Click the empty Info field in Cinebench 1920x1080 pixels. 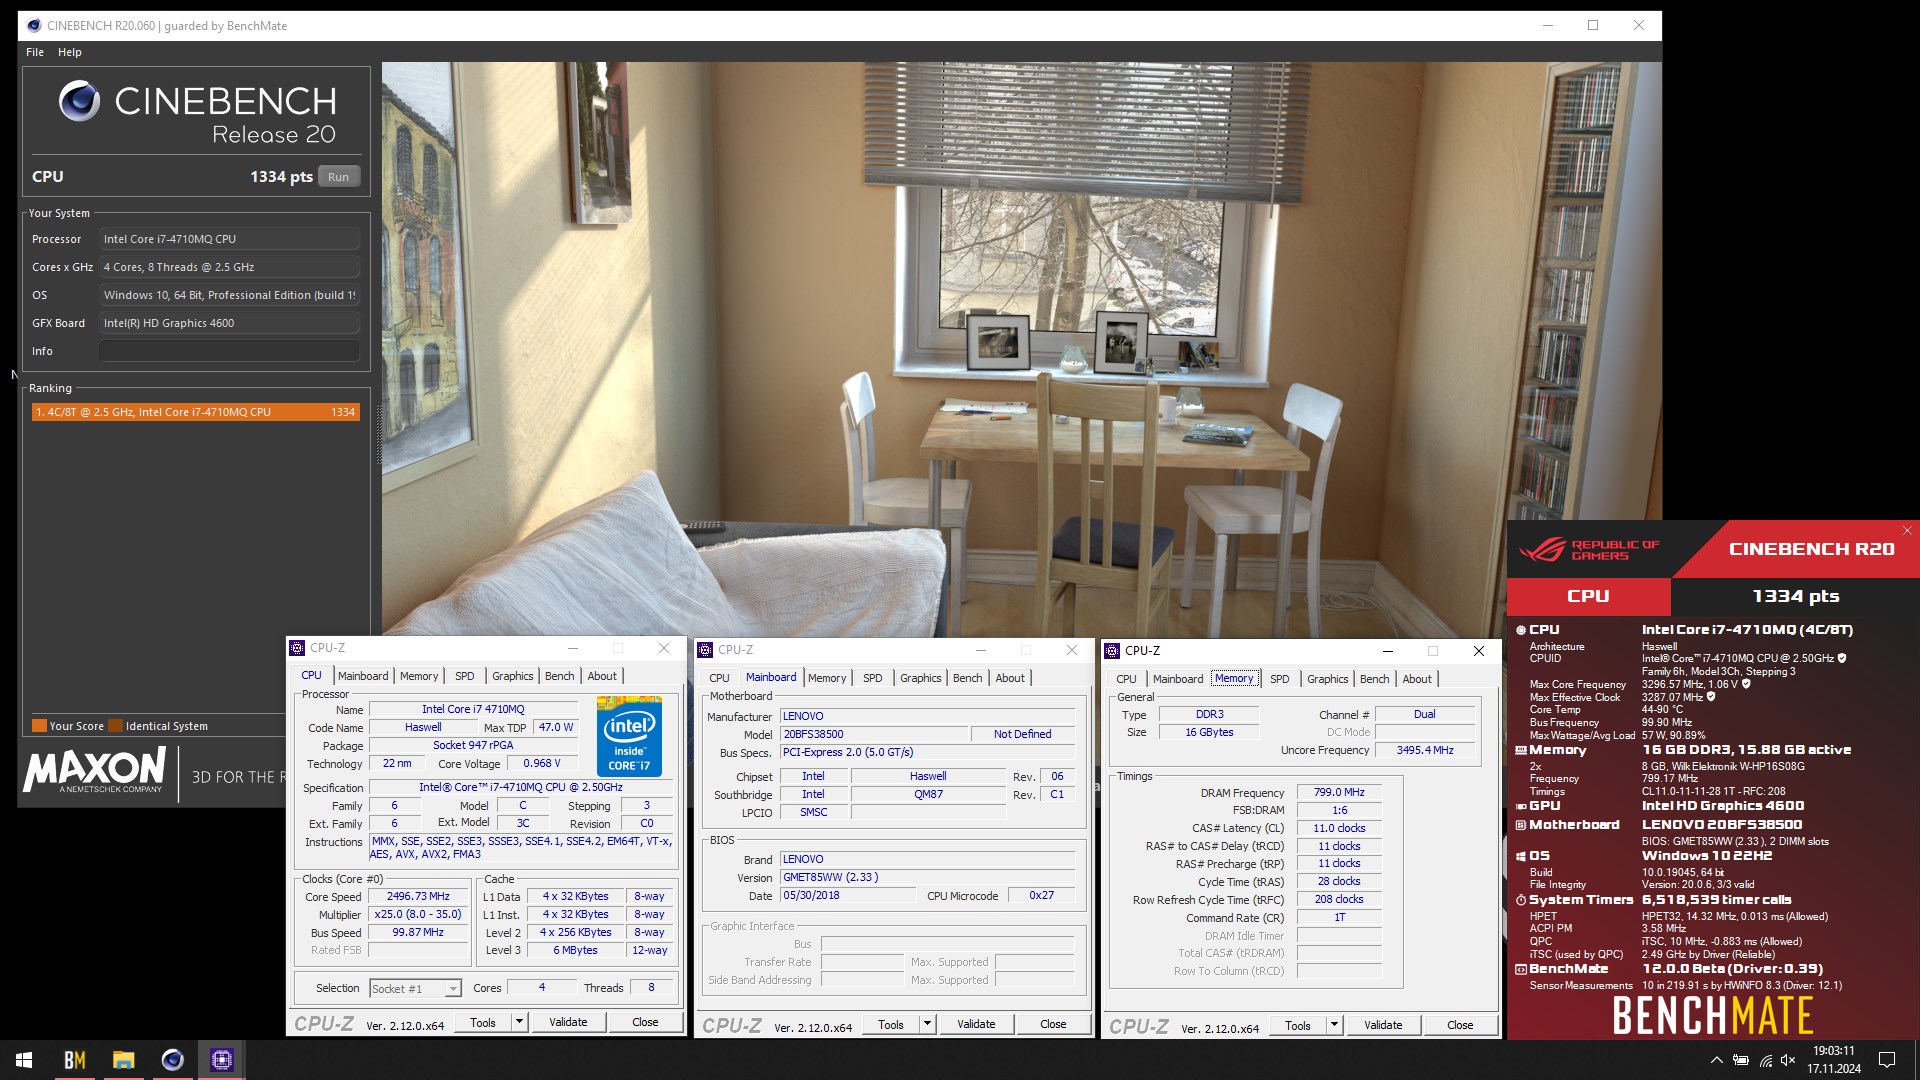click(229, 351)
